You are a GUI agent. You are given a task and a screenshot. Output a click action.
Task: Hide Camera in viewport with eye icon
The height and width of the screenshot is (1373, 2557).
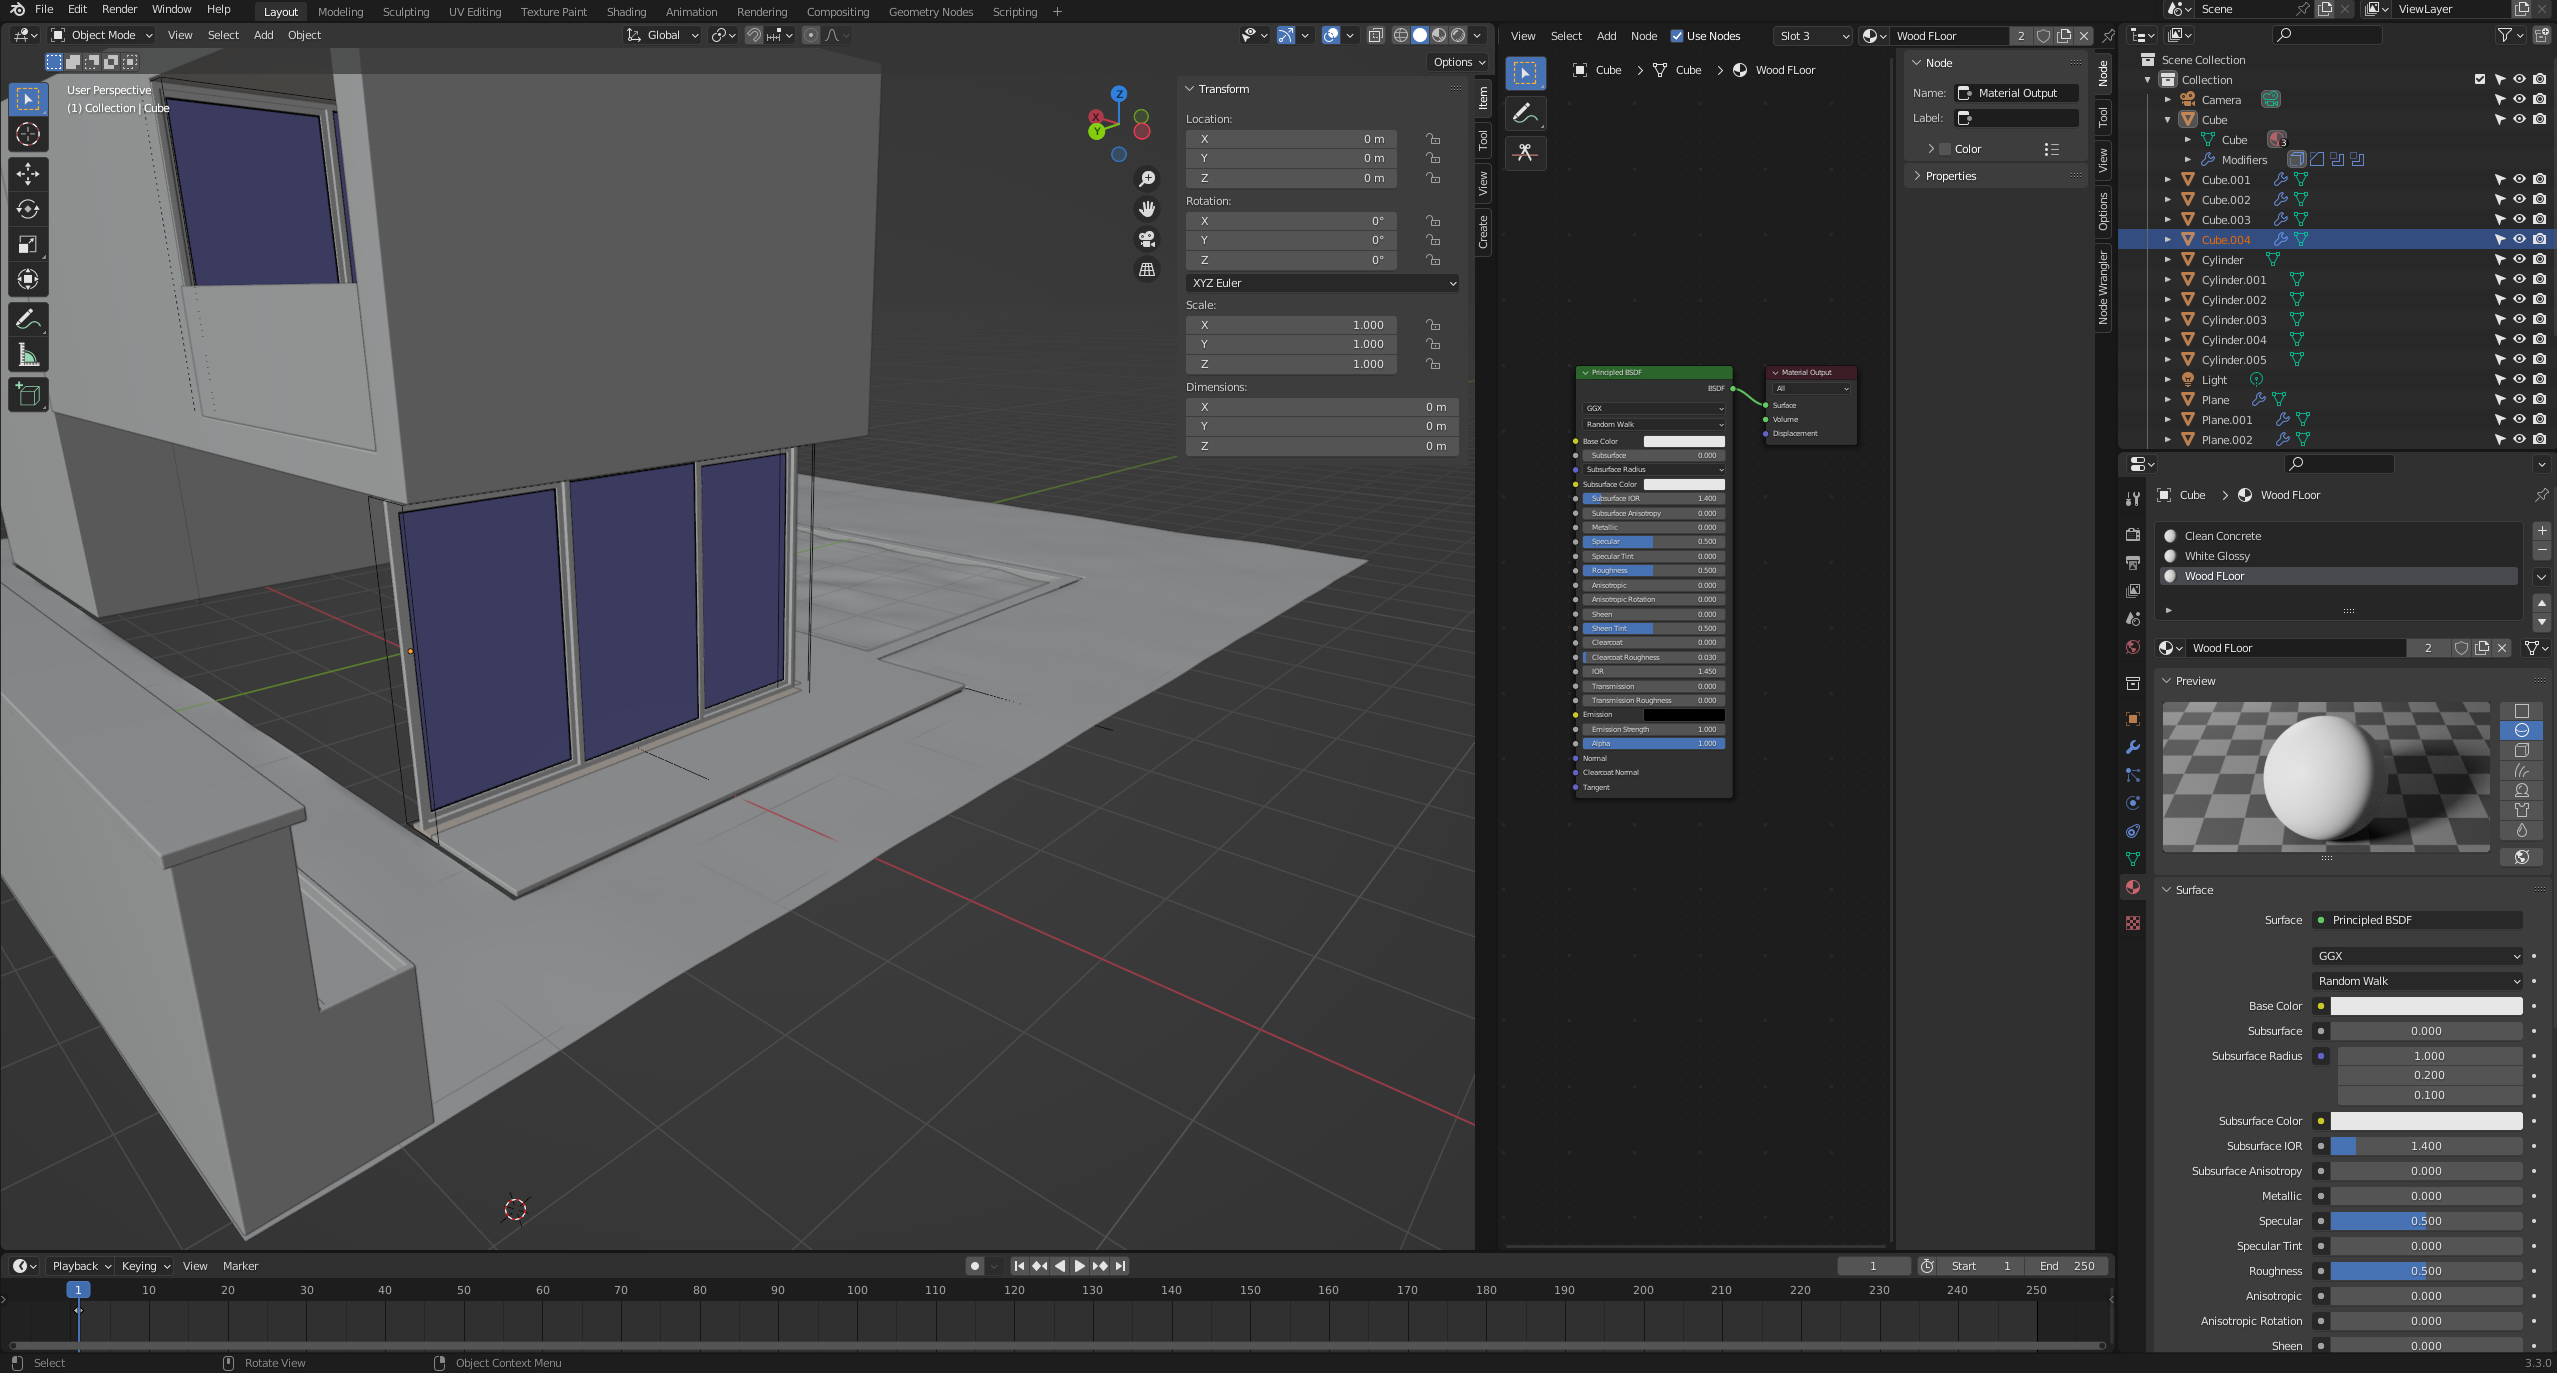2519,99
